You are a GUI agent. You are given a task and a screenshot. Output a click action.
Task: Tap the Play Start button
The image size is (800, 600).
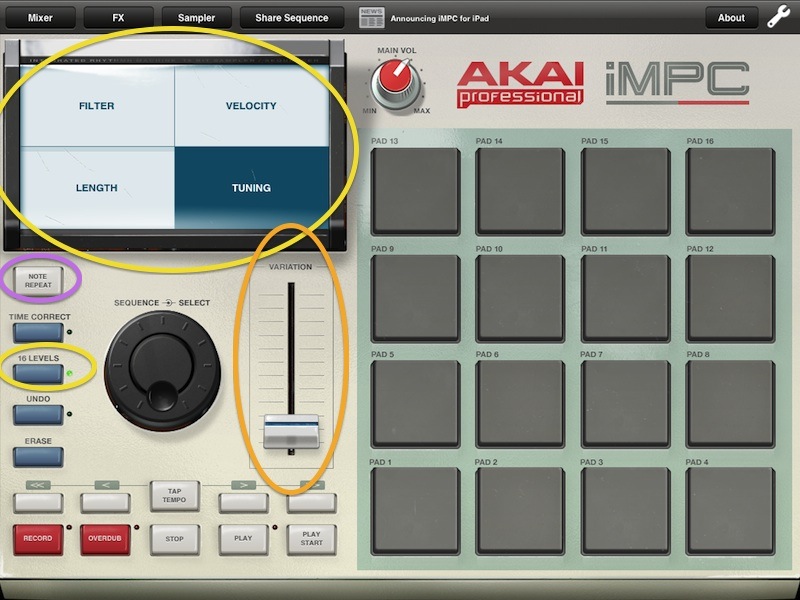tap(312, 539)
